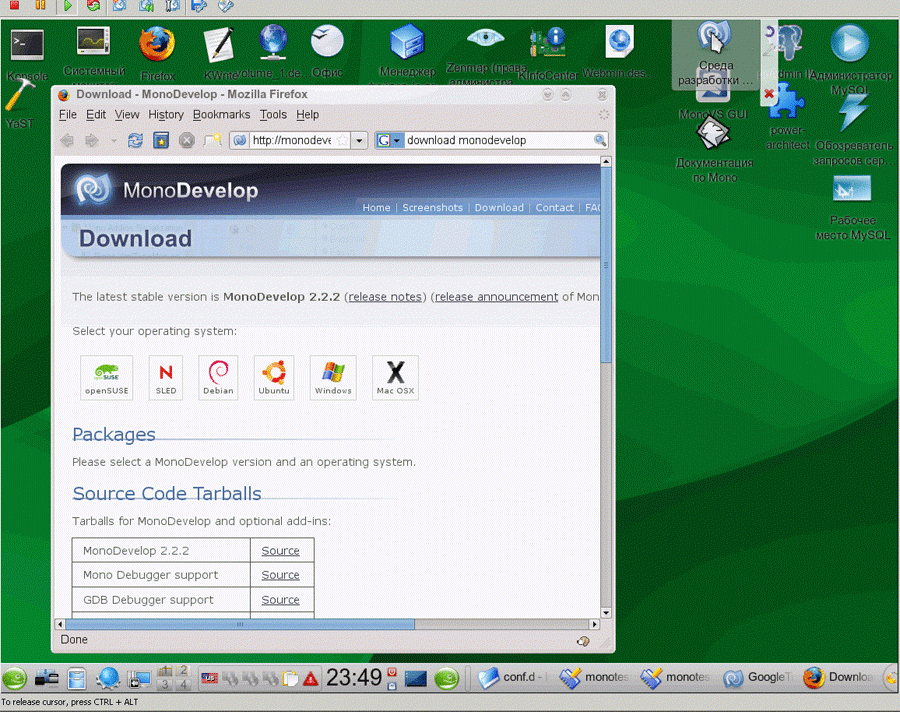The image size is (900, 712).
Task: Click the Firefox Forward arrow
Action: 92,140
